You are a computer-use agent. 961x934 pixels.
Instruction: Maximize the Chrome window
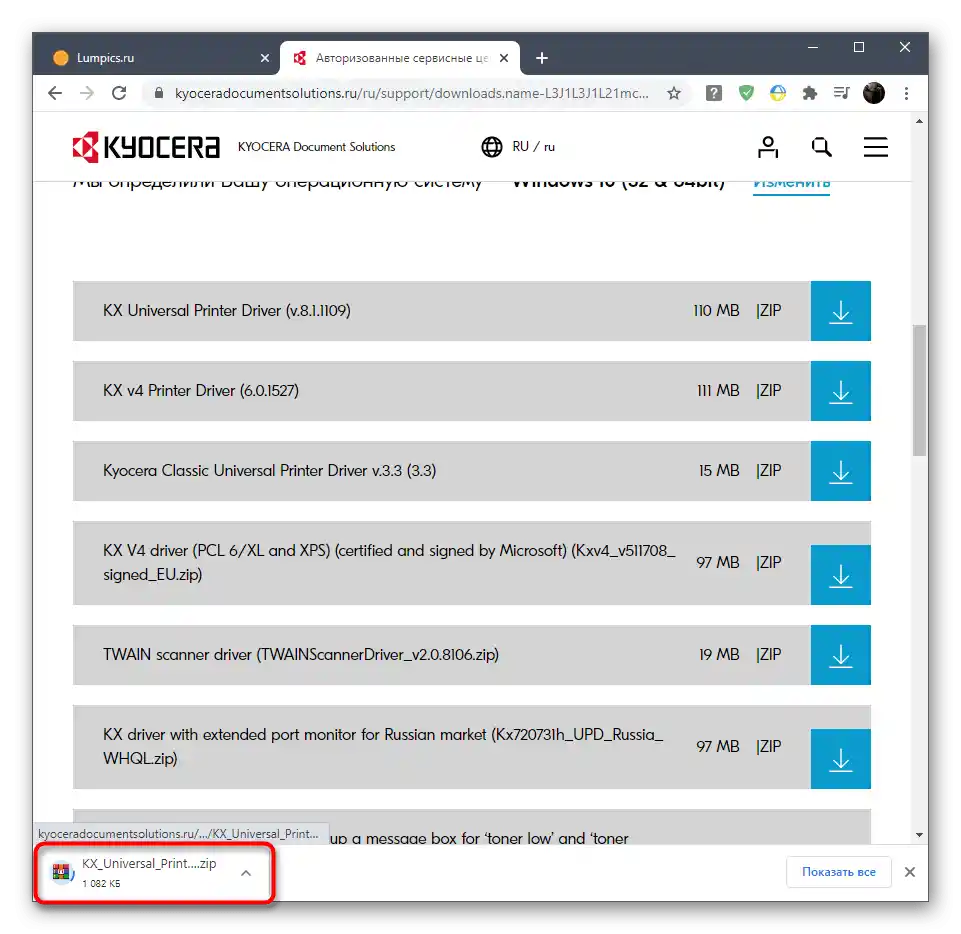tap(859, 47)
